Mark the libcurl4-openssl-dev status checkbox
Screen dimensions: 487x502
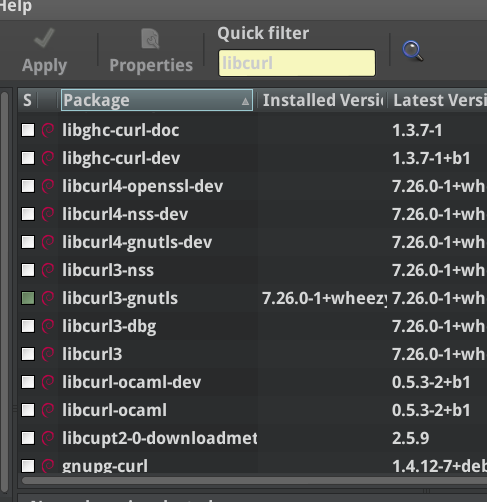(28, 186)
